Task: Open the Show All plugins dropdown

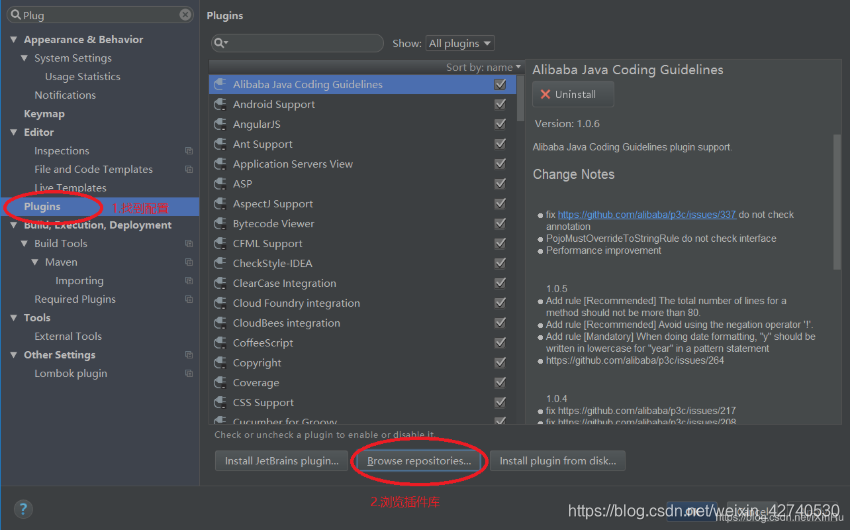Action: [x=460, y=43]
